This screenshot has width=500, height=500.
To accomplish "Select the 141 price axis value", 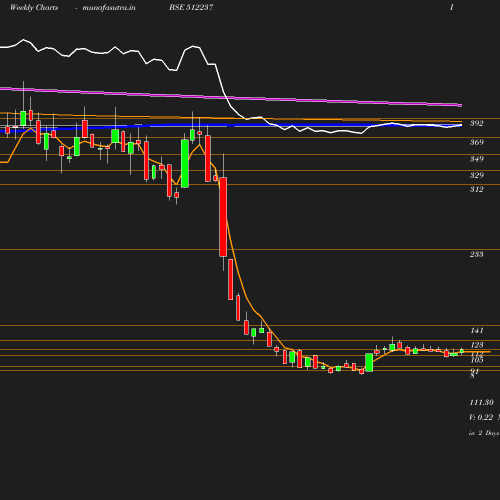I will click(477, 330).
